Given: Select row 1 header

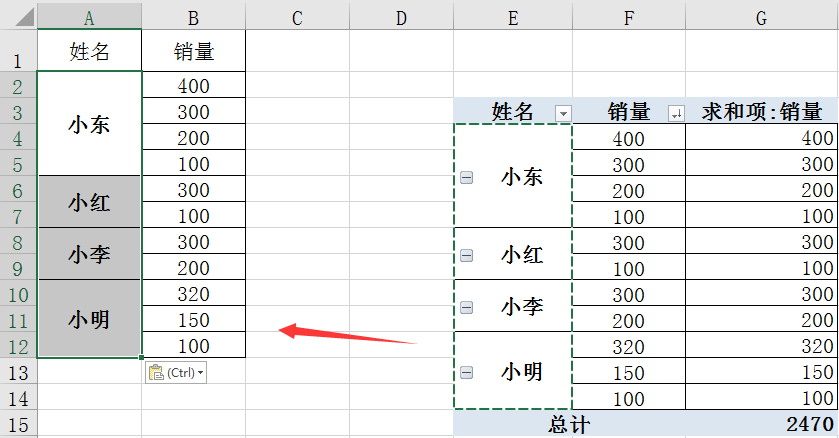Looking at the screenshot, I should tap(18, 51).
